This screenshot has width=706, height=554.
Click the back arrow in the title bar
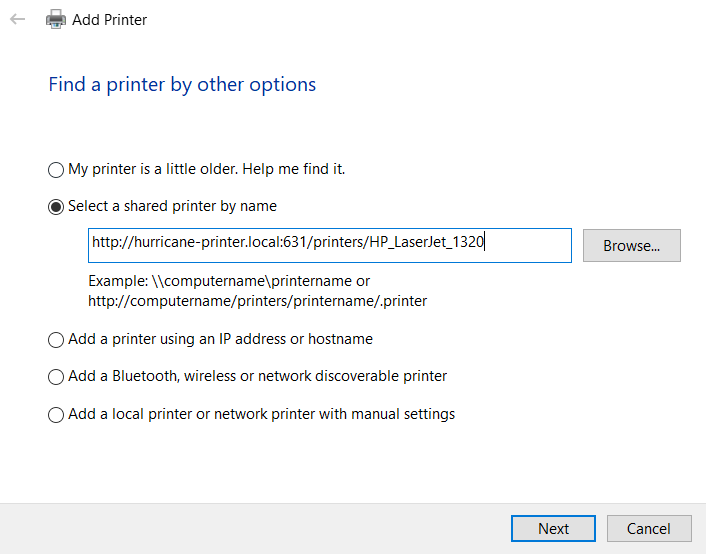17,19
